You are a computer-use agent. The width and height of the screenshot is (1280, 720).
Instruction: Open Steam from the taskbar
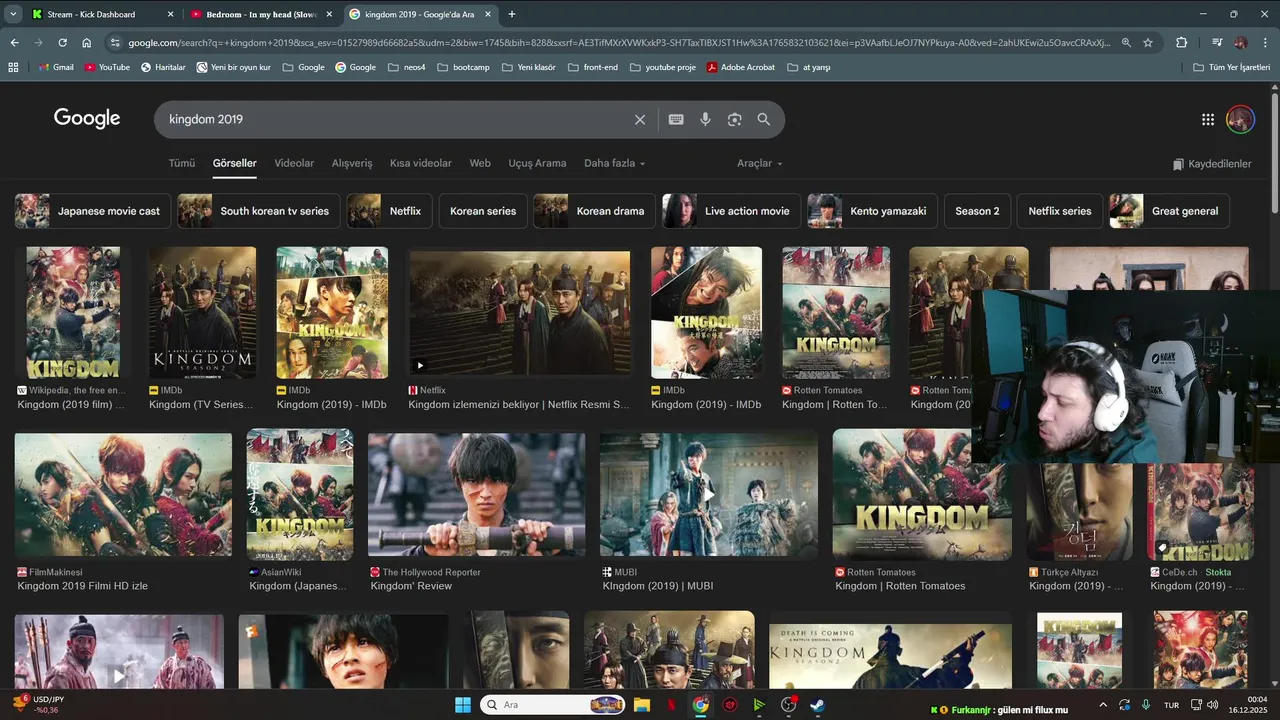click(x=817, y=705)
